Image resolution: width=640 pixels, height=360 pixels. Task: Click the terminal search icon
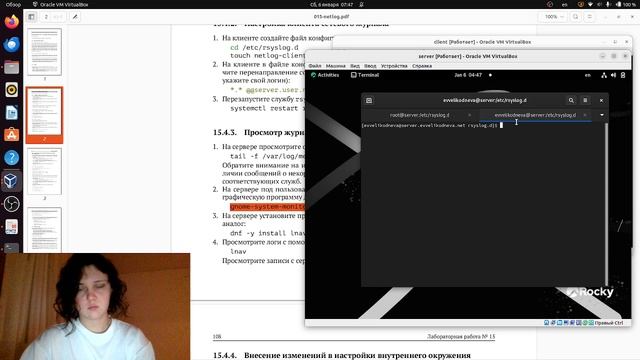571,100
